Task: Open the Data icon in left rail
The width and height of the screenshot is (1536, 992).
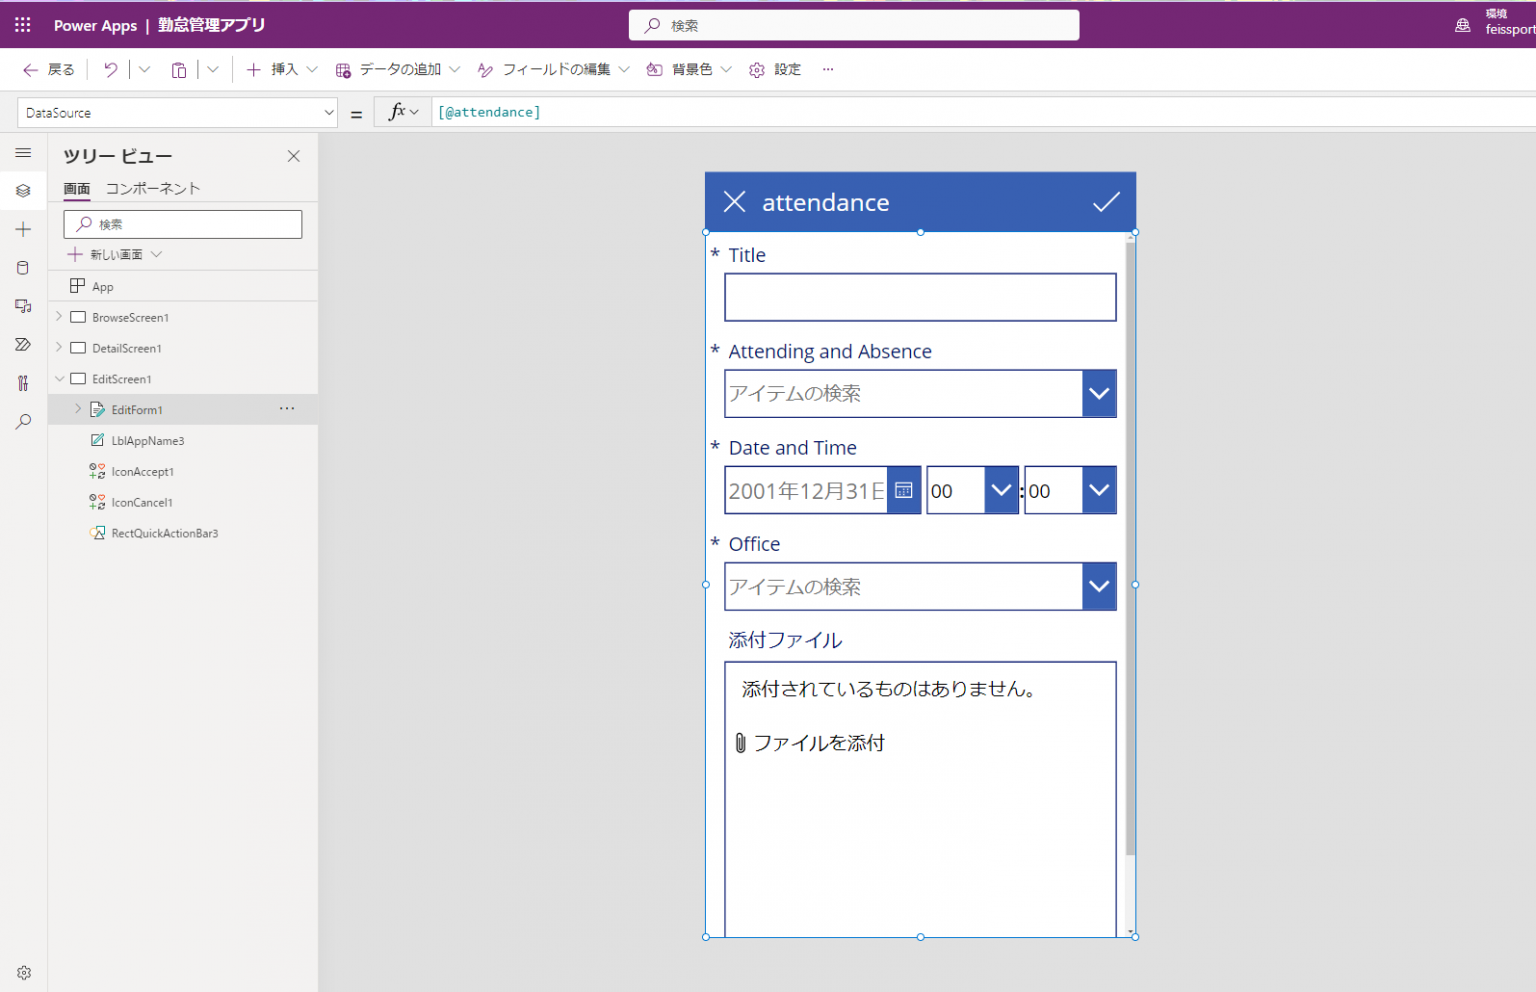Action: pos(23,268)
